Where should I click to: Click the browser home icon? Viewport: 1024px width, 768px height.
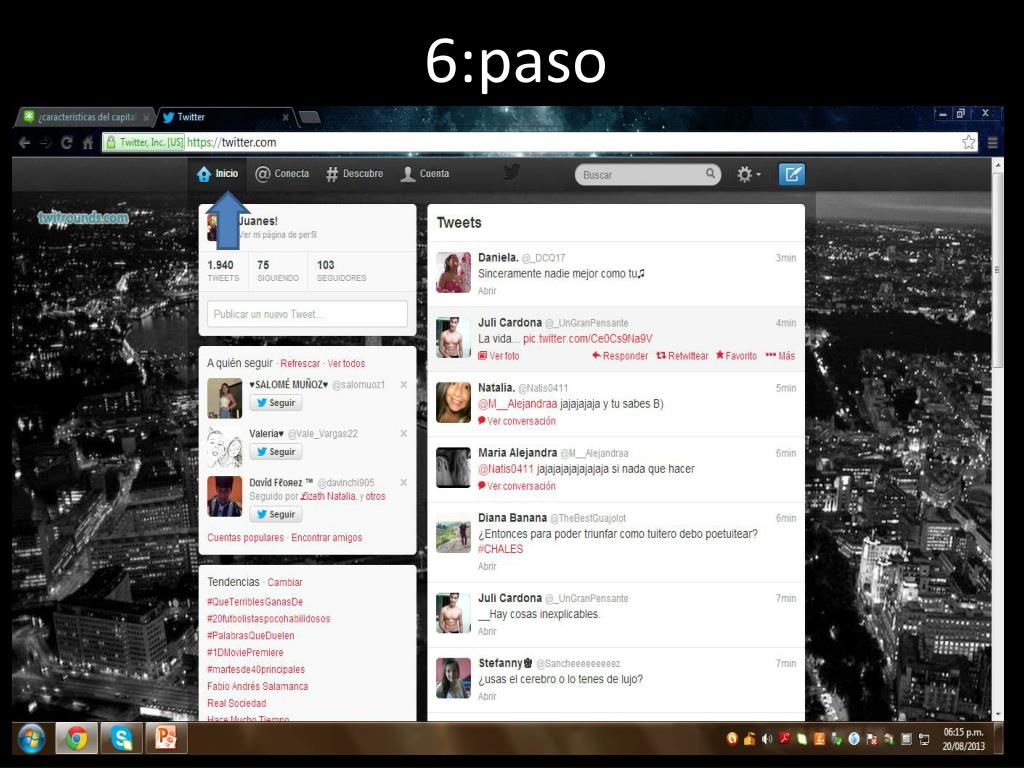coord(88,142)
